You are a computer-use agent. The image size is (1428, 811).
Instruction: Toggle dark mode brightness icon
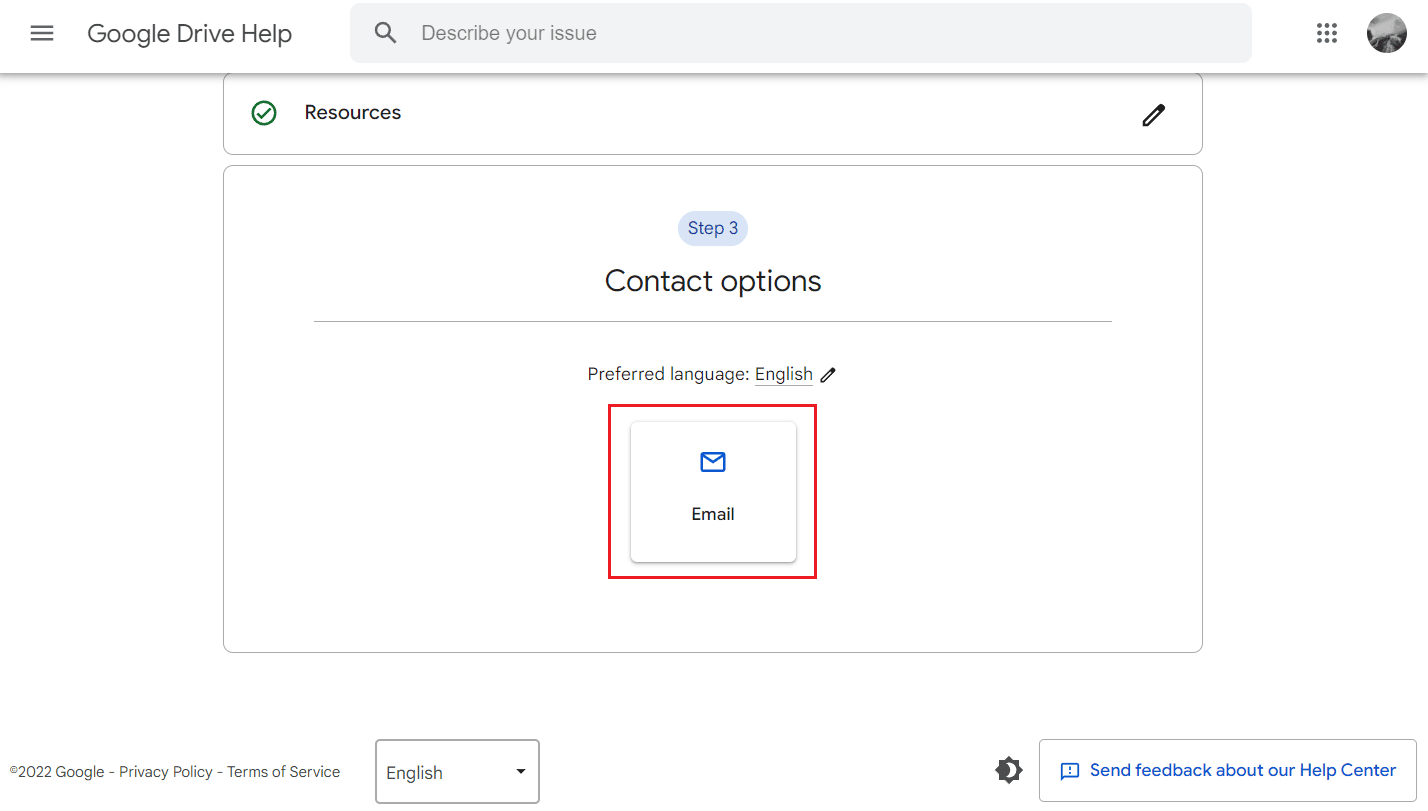(x=1009, y=770)
